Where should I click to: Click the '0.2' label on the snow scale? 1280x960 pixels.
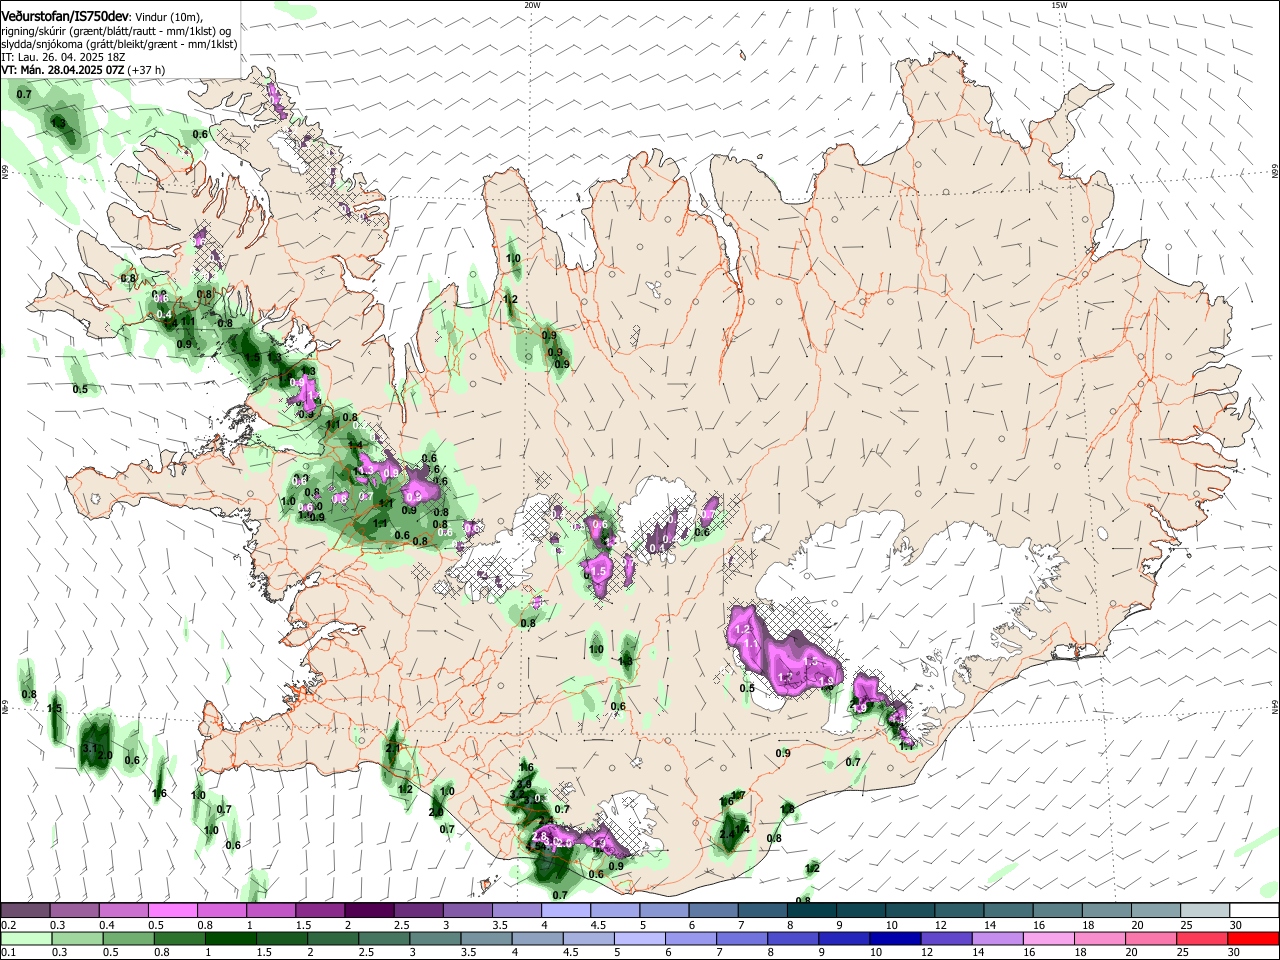(8, 925)
